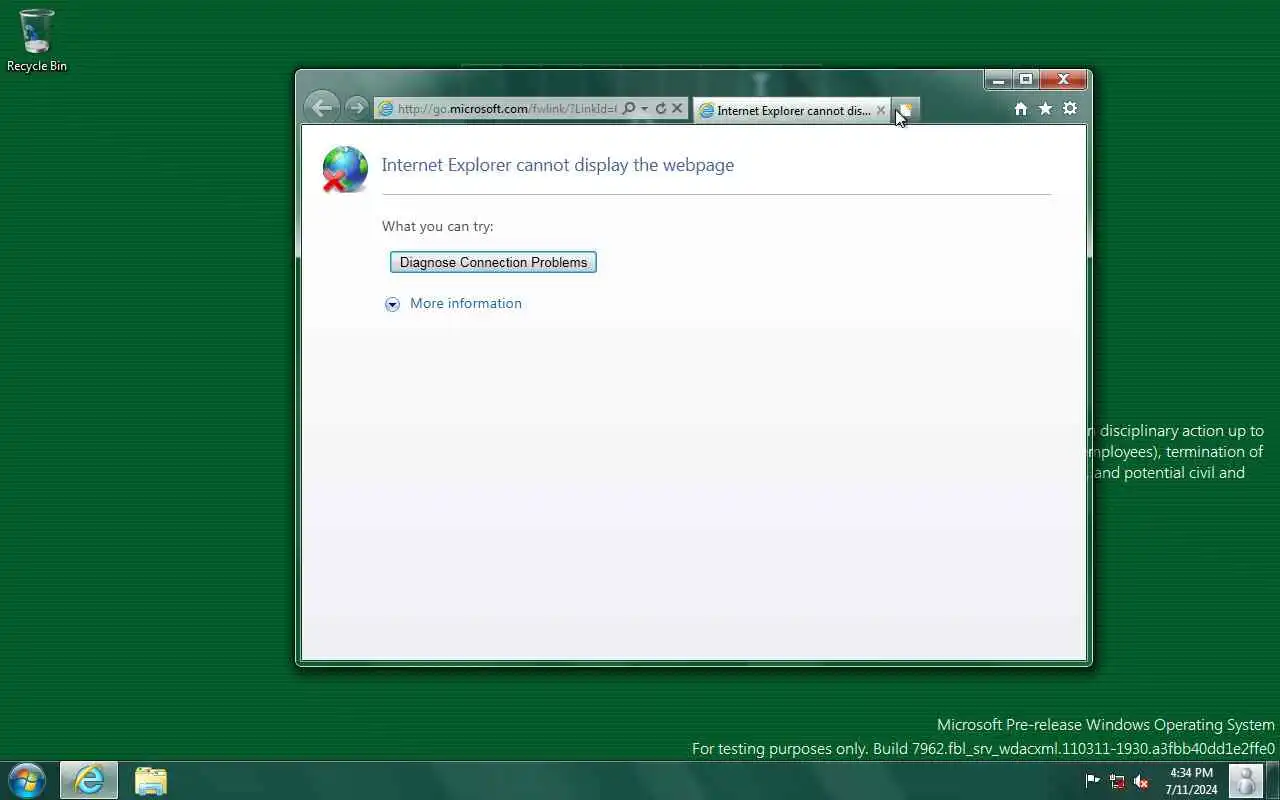Click the browser Back arrow button
Image resolution: width=1280 pixels, height=800 pixels.
[x=321, y=107]
